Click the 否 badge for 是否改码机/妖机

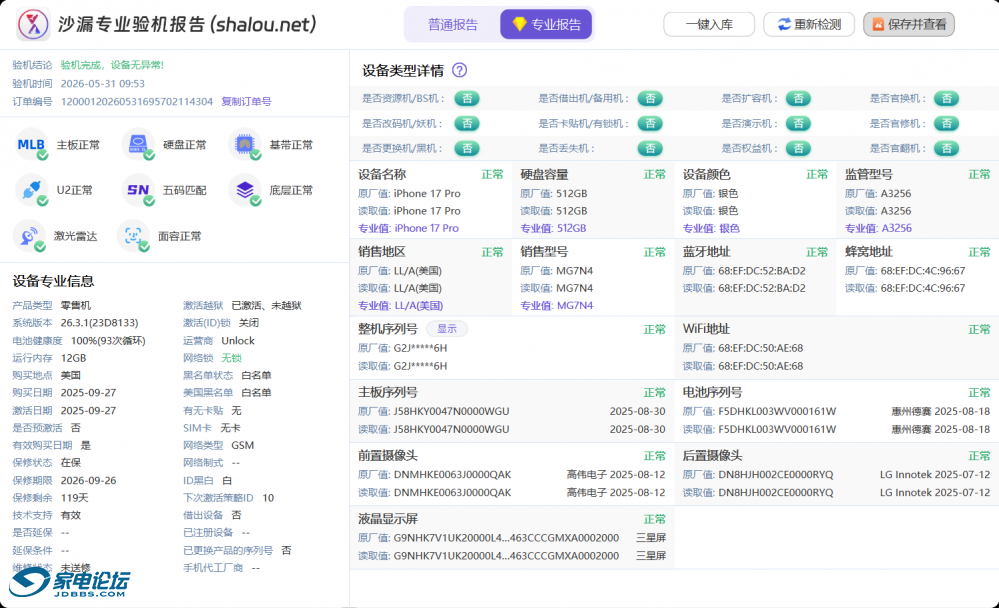[x=467, y=123]
